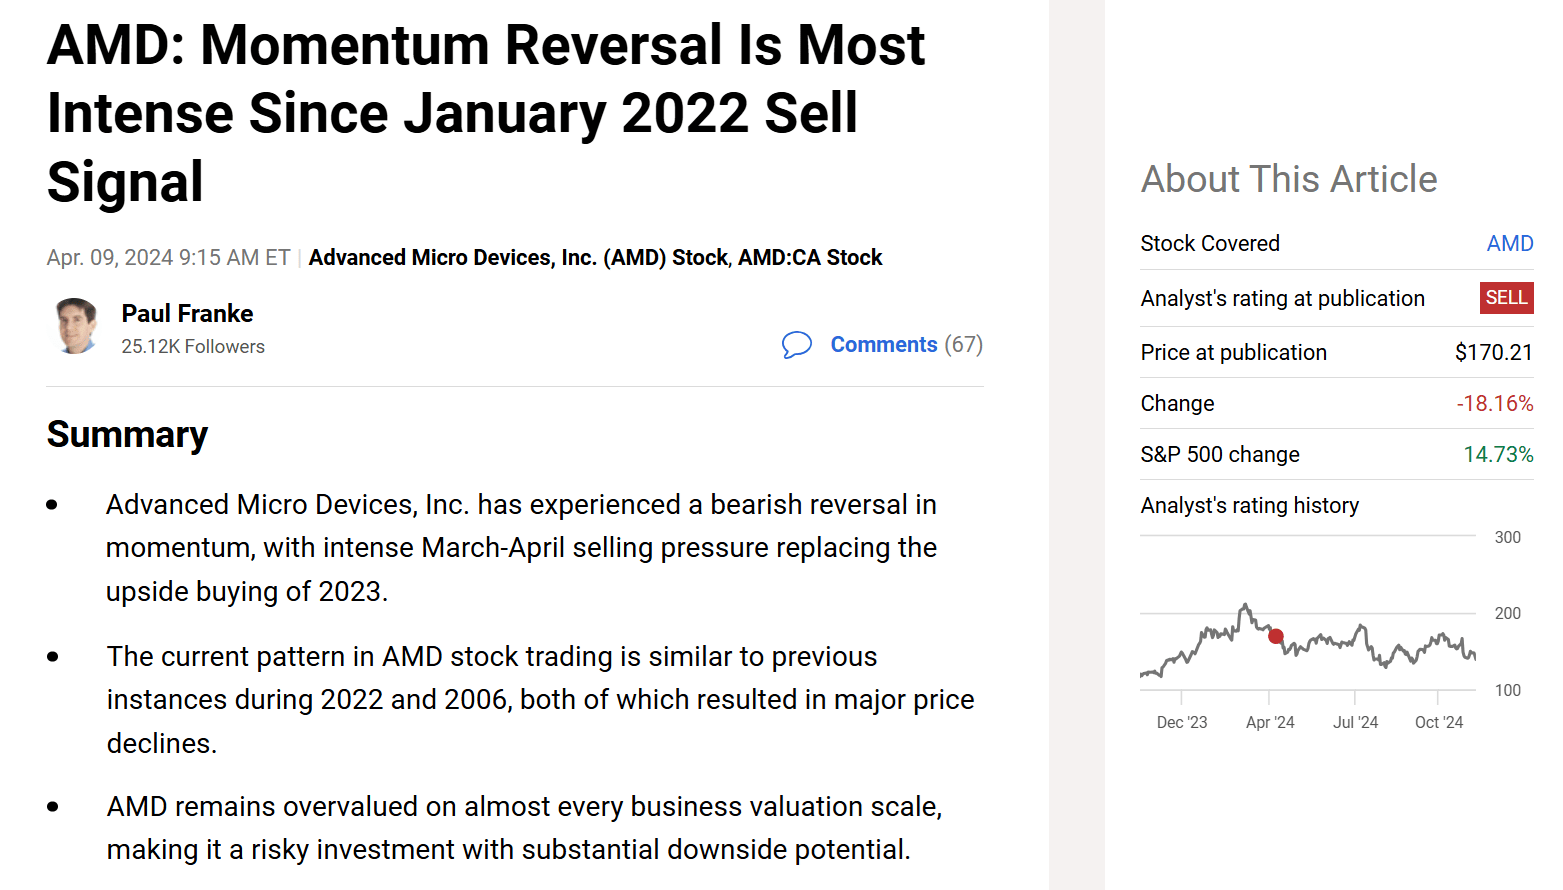Open the AMD:CA Stock link
This screenshot has width=1563, height=890.
click(810, 258)
